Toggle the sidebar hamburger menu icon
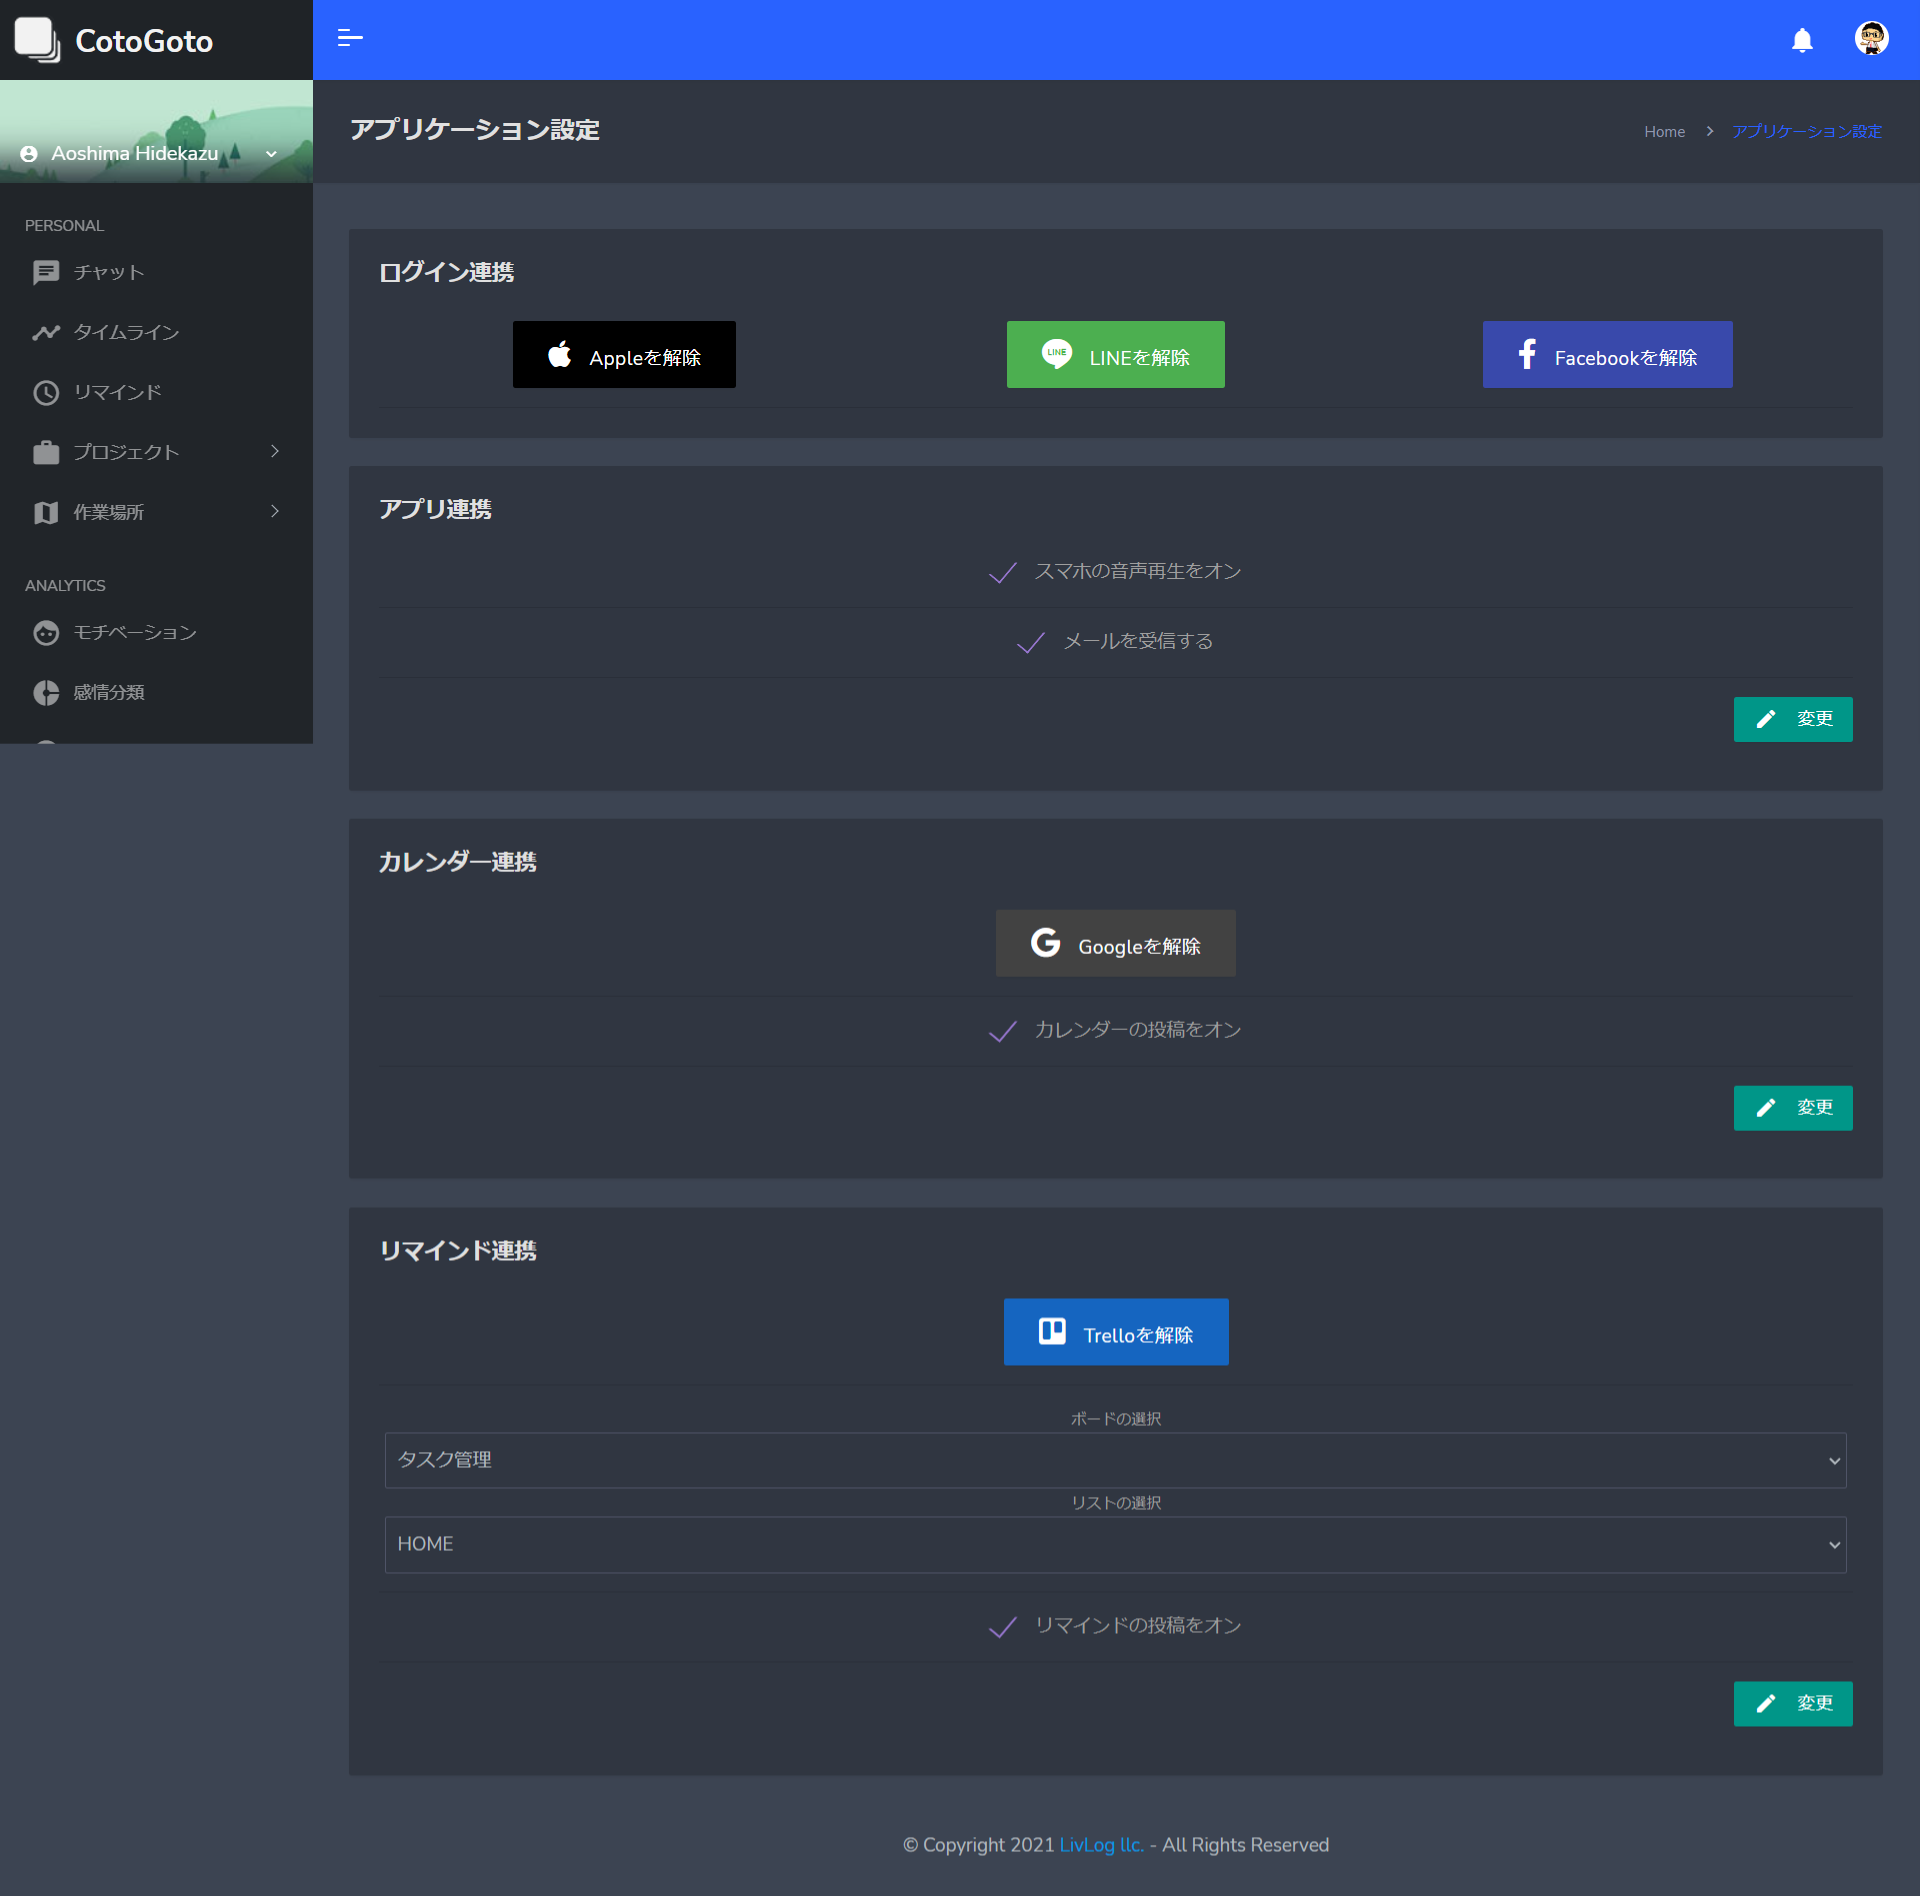Screen dimensions: 1920x1896 point(350,39)
